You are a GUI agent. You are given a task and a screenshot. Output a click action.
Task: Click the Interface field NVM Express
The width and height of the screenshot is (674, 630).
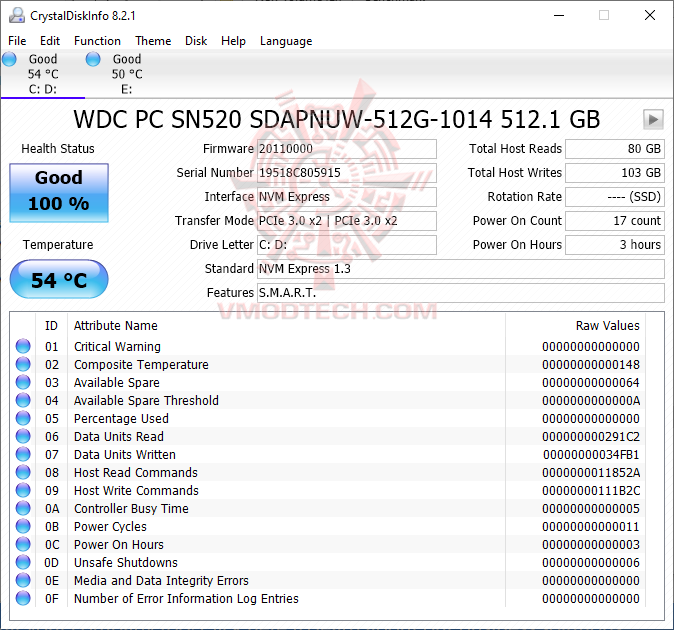pyautogui.click(x=347, y=197)
